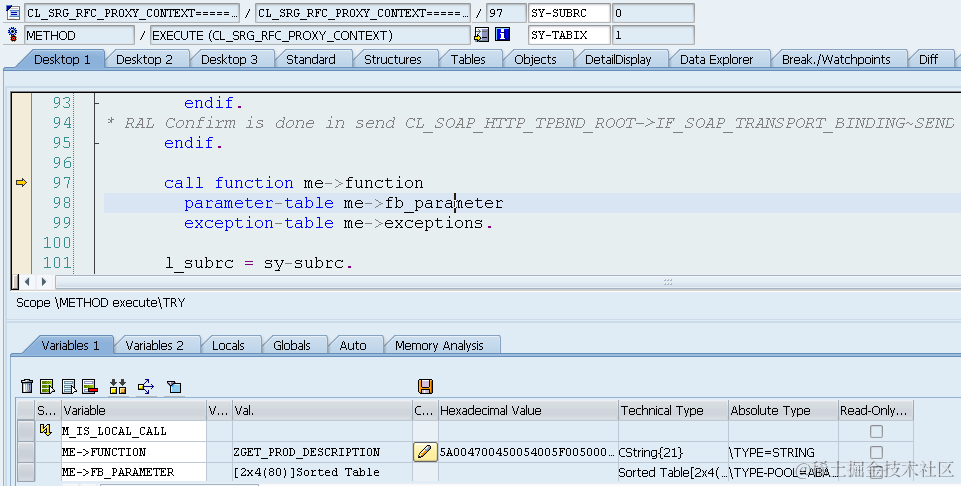Select the Globals tab
The image size is (961, 486).
pyautogui.click(x=292, y=346)
